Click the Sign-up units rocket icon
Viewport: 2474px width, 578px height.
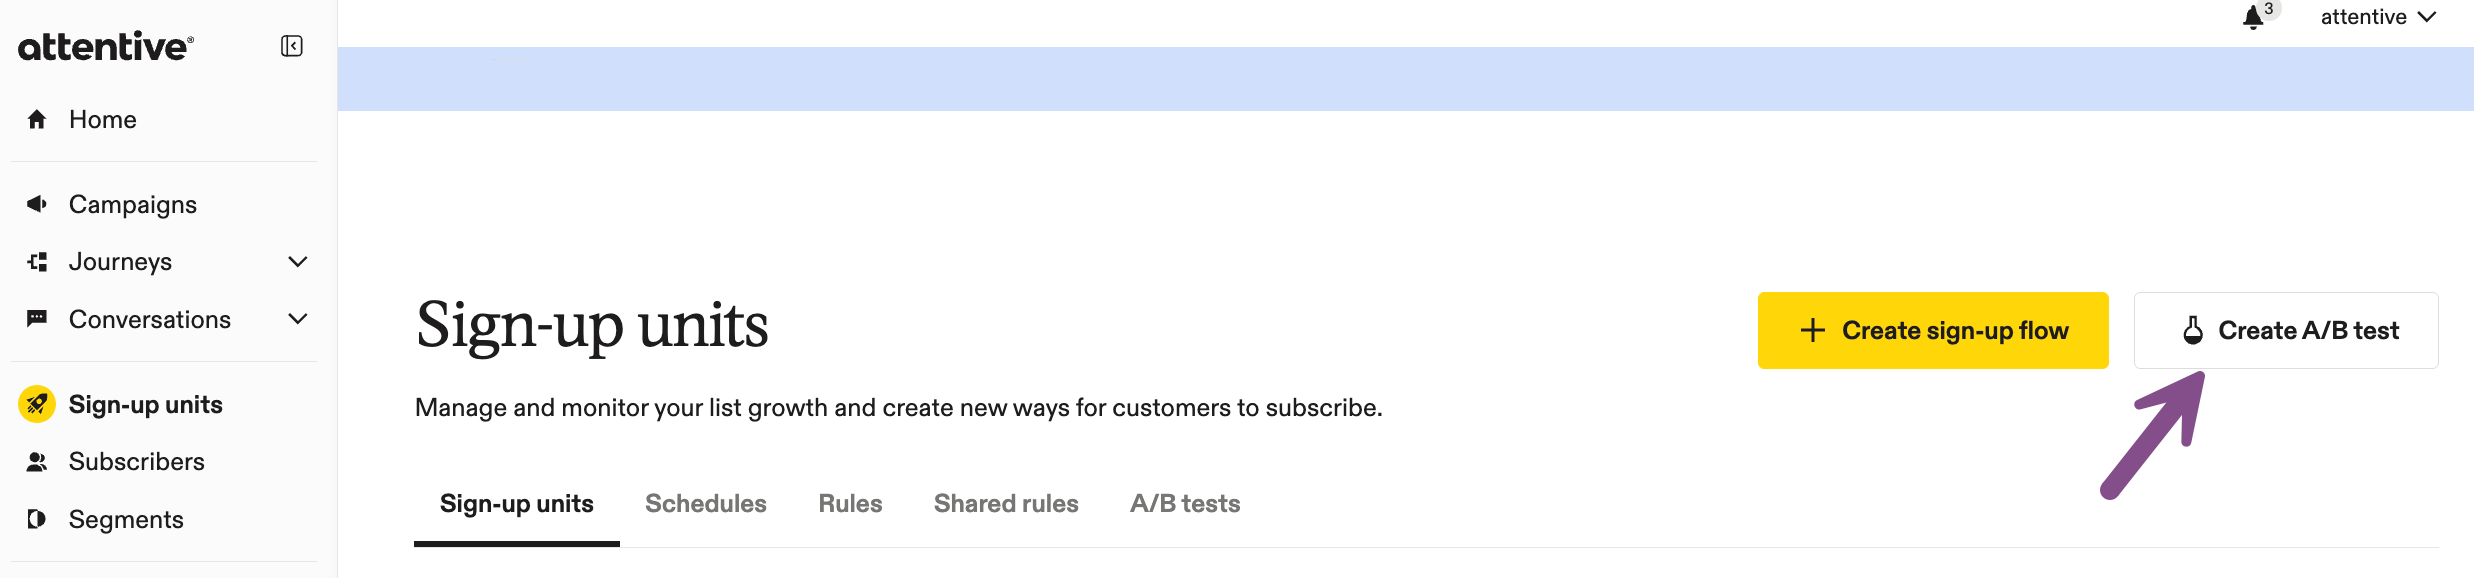[x=37, y=404]
